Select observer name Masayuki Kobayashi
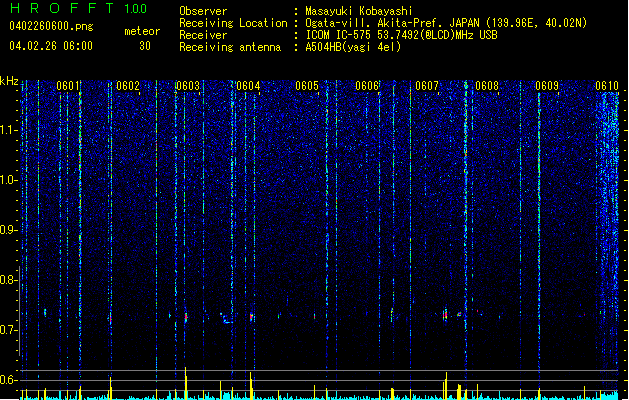Viewport: 629px width, 400px height. (x=359, y=11)
